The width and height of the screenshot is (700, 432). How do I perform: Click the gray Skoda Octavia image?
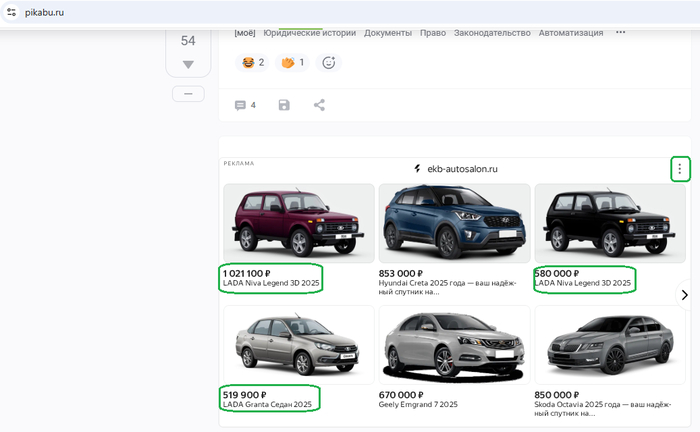610,345
